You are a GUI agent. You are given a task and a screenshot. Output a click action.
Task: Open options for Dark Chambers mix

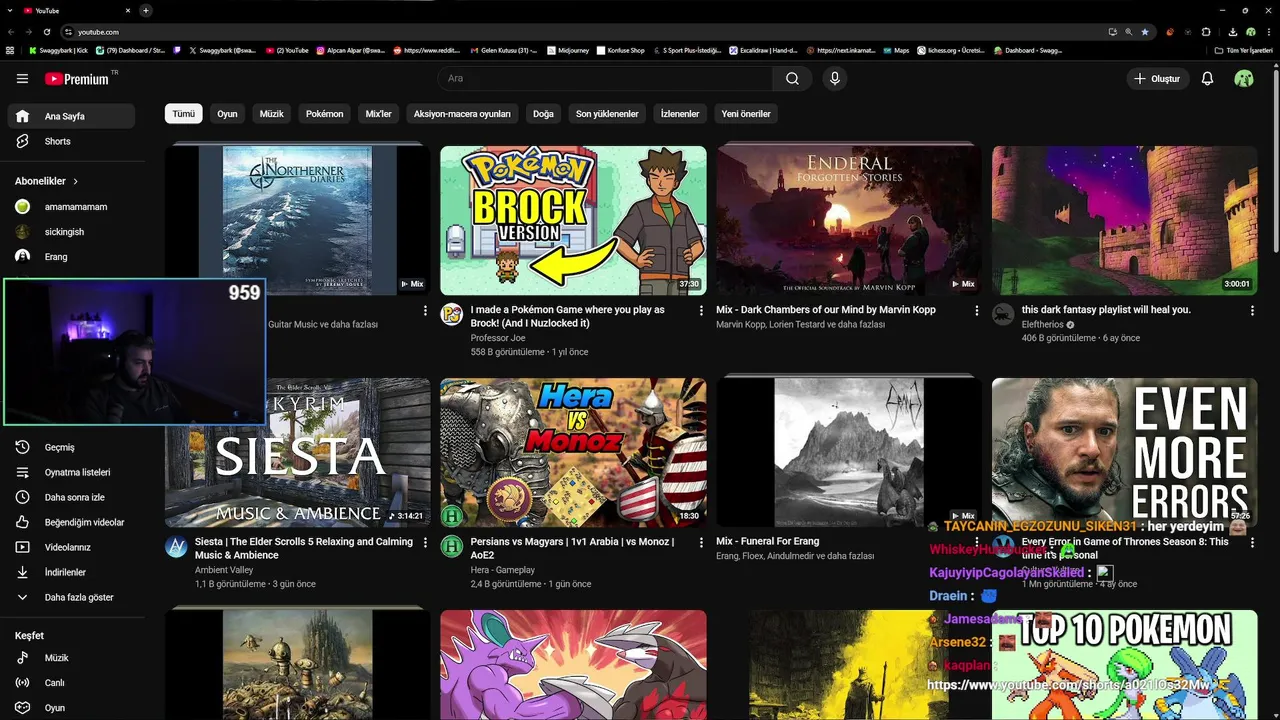coord(977,311)
